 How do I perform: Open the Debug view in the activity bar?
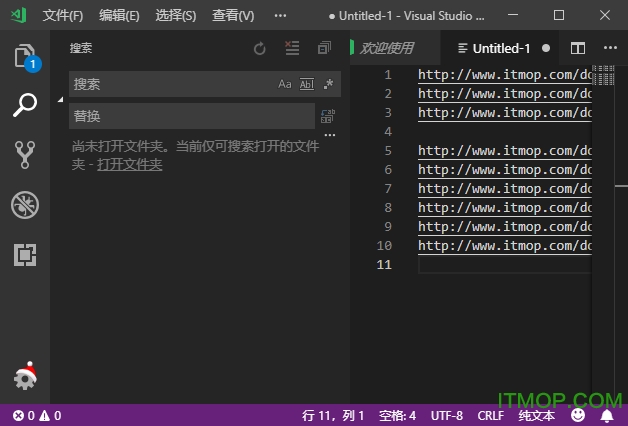click(x=25, y=205)
